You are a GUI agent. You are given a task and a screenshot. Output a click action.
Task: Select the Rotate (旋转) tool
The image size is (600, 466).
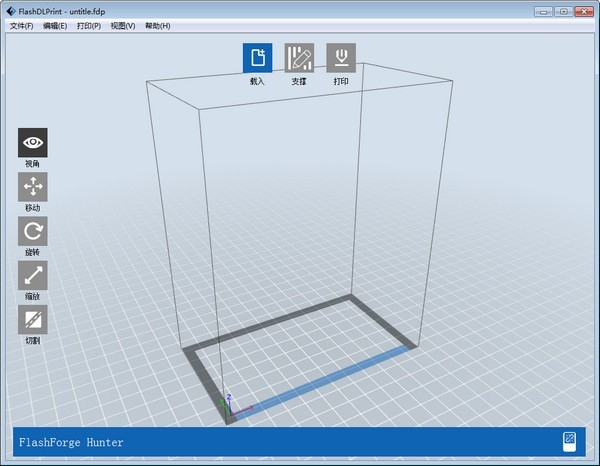coord(33,231)
